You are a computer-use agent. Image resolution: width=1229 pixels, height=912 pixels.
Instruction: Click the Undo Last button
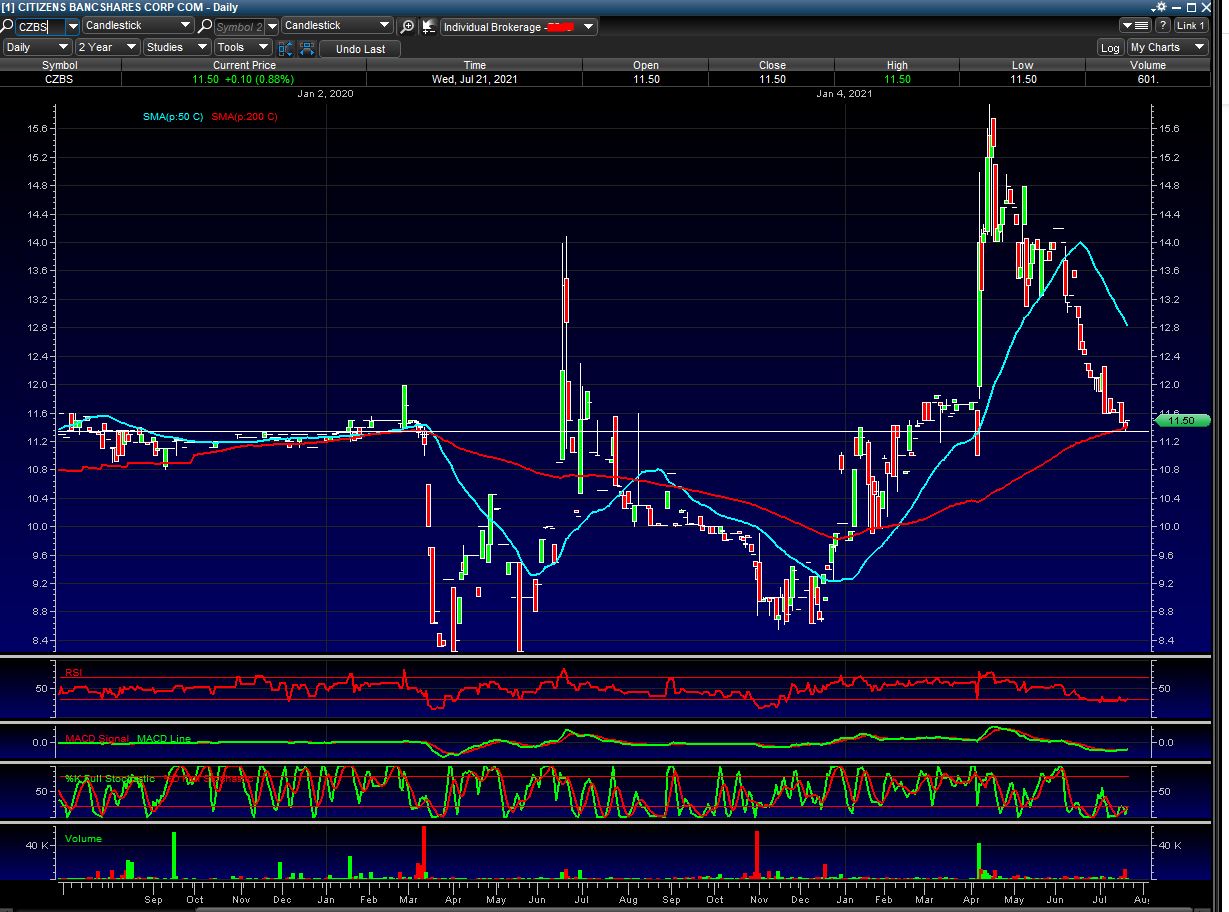(360, 48)
